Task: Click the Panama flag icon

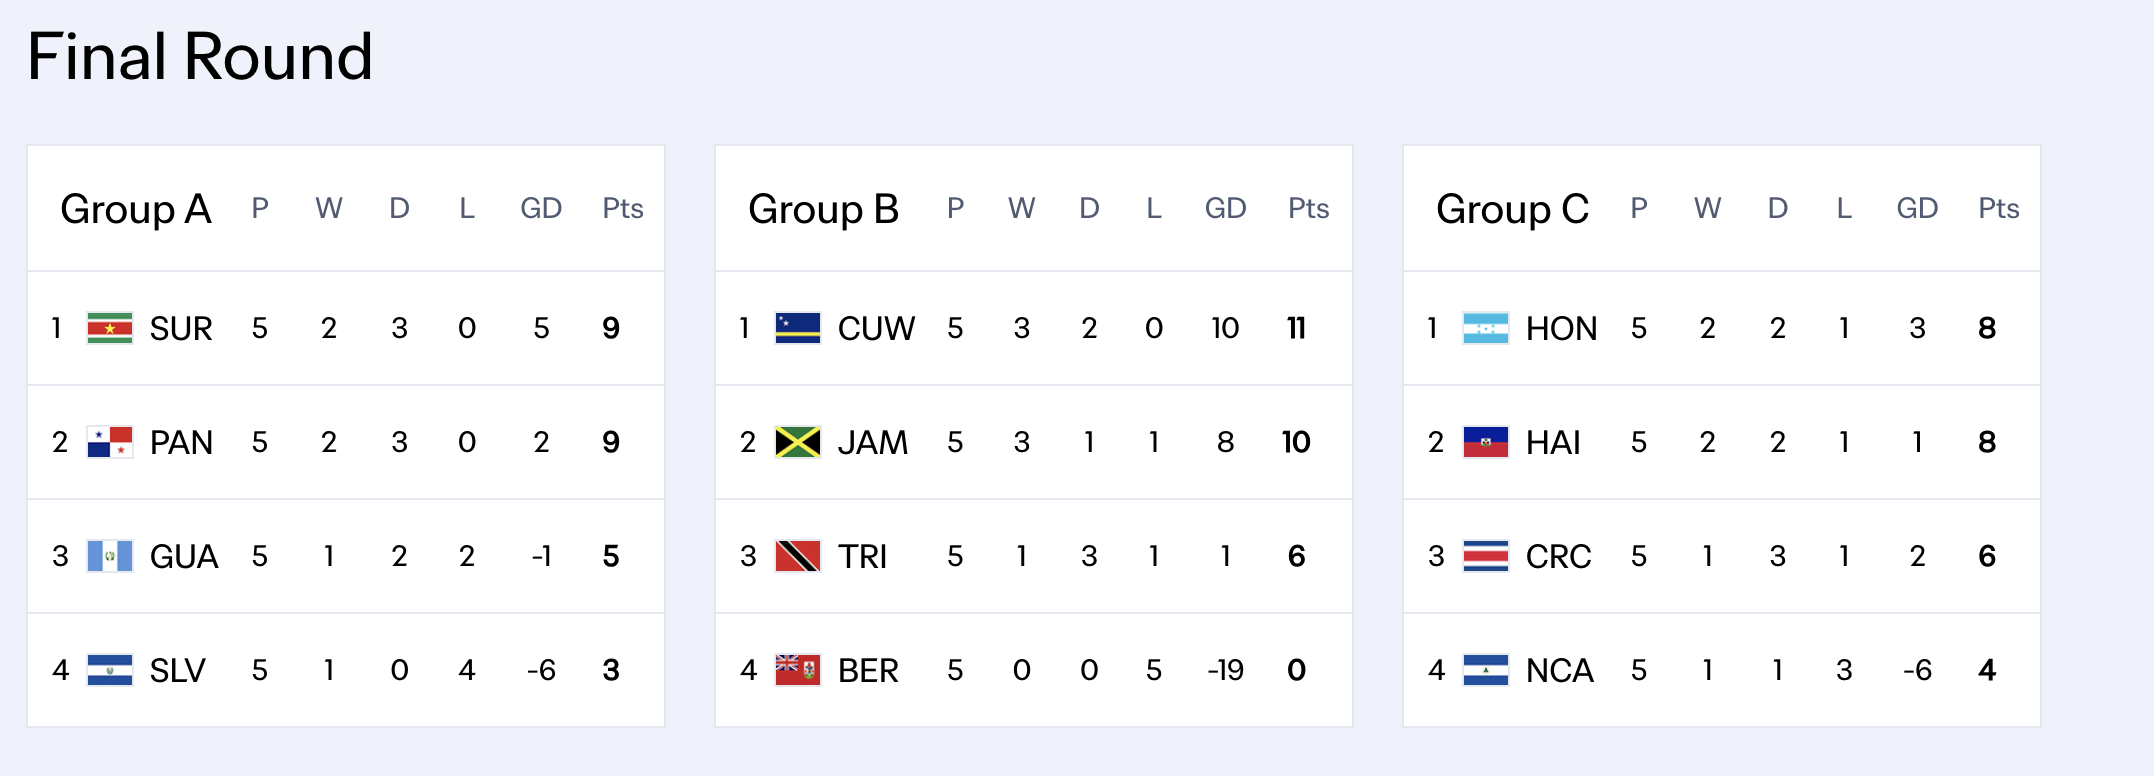Action: coord(110,442)
